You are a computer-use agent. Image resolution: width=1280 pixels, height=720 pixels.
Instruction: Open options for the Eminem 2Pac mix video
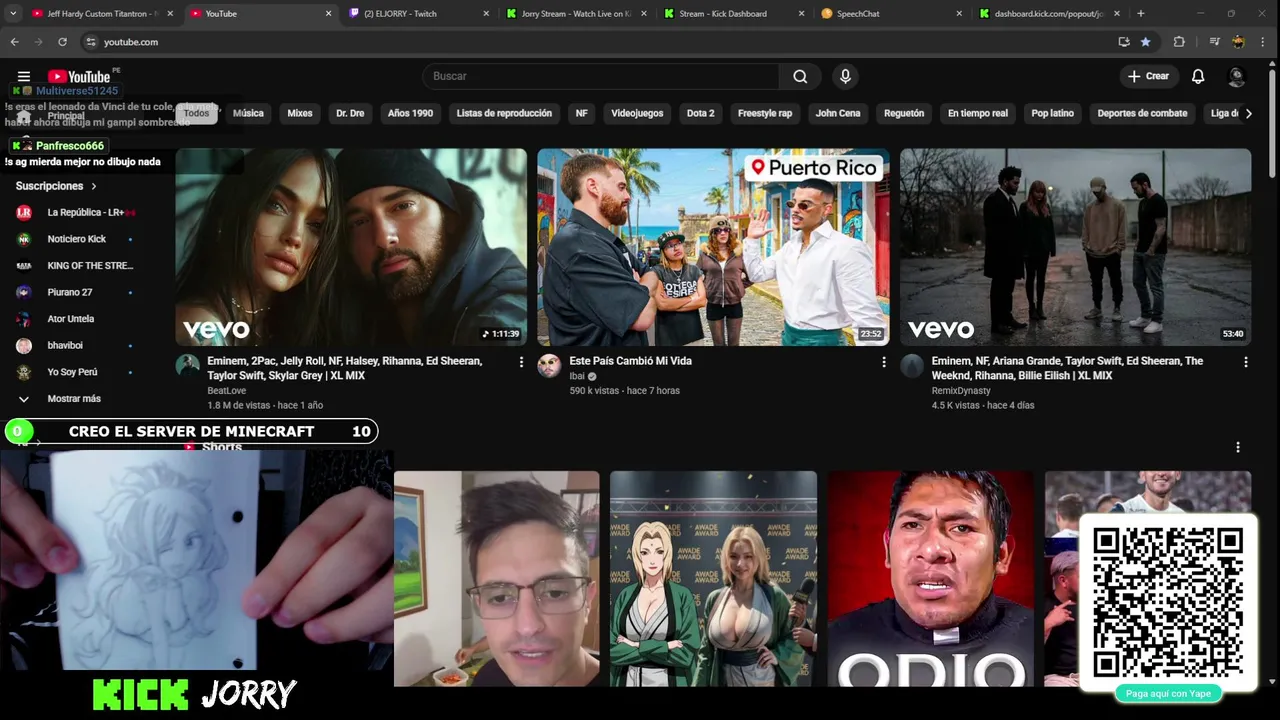(x=521, y=362)
